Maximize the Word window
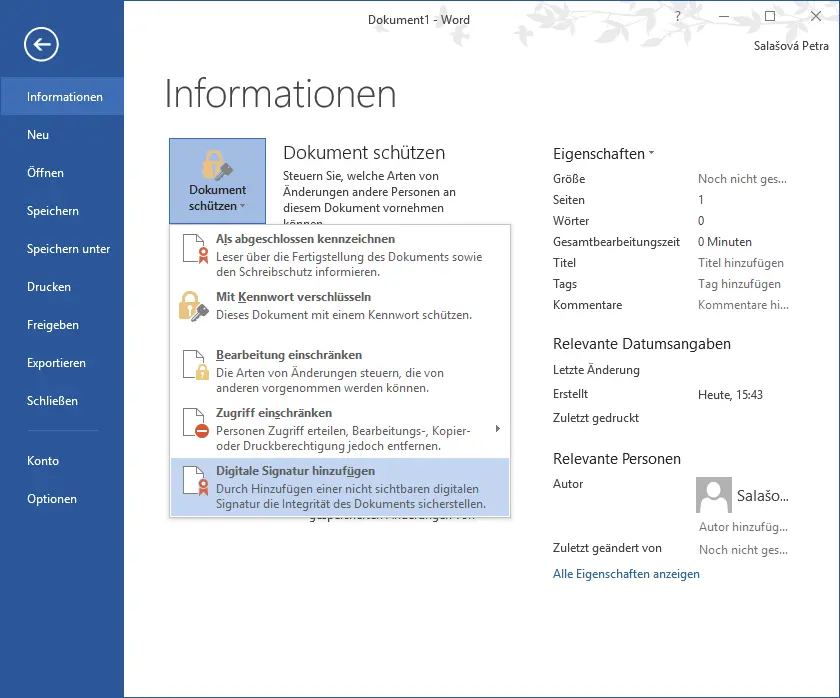 pyautogui.click(x=770, y=17)
